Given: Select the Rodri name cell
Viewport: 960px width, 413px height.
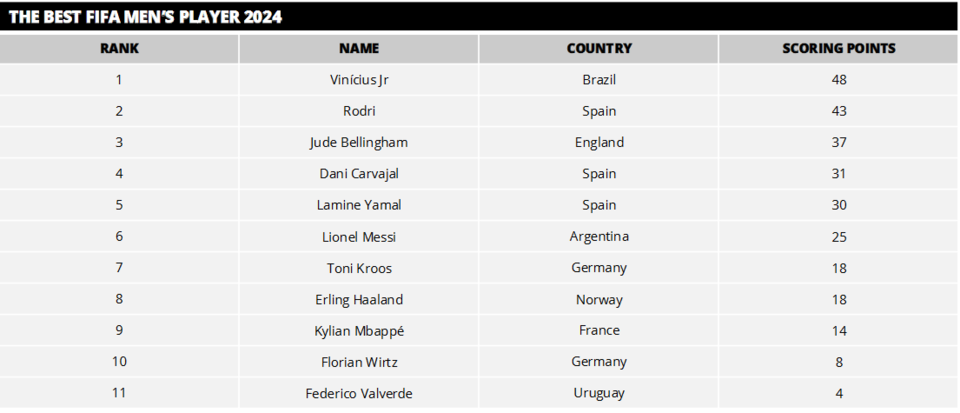Looking at the screenshot, I should point(359,111).
